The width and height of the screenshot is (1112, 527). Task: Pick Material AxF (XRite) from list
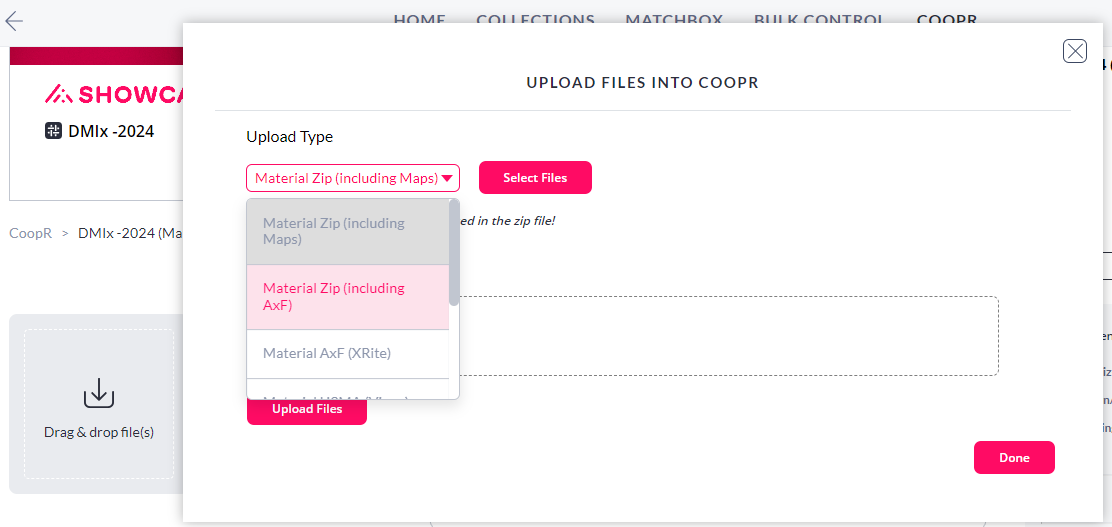click(x=348, y=353)
